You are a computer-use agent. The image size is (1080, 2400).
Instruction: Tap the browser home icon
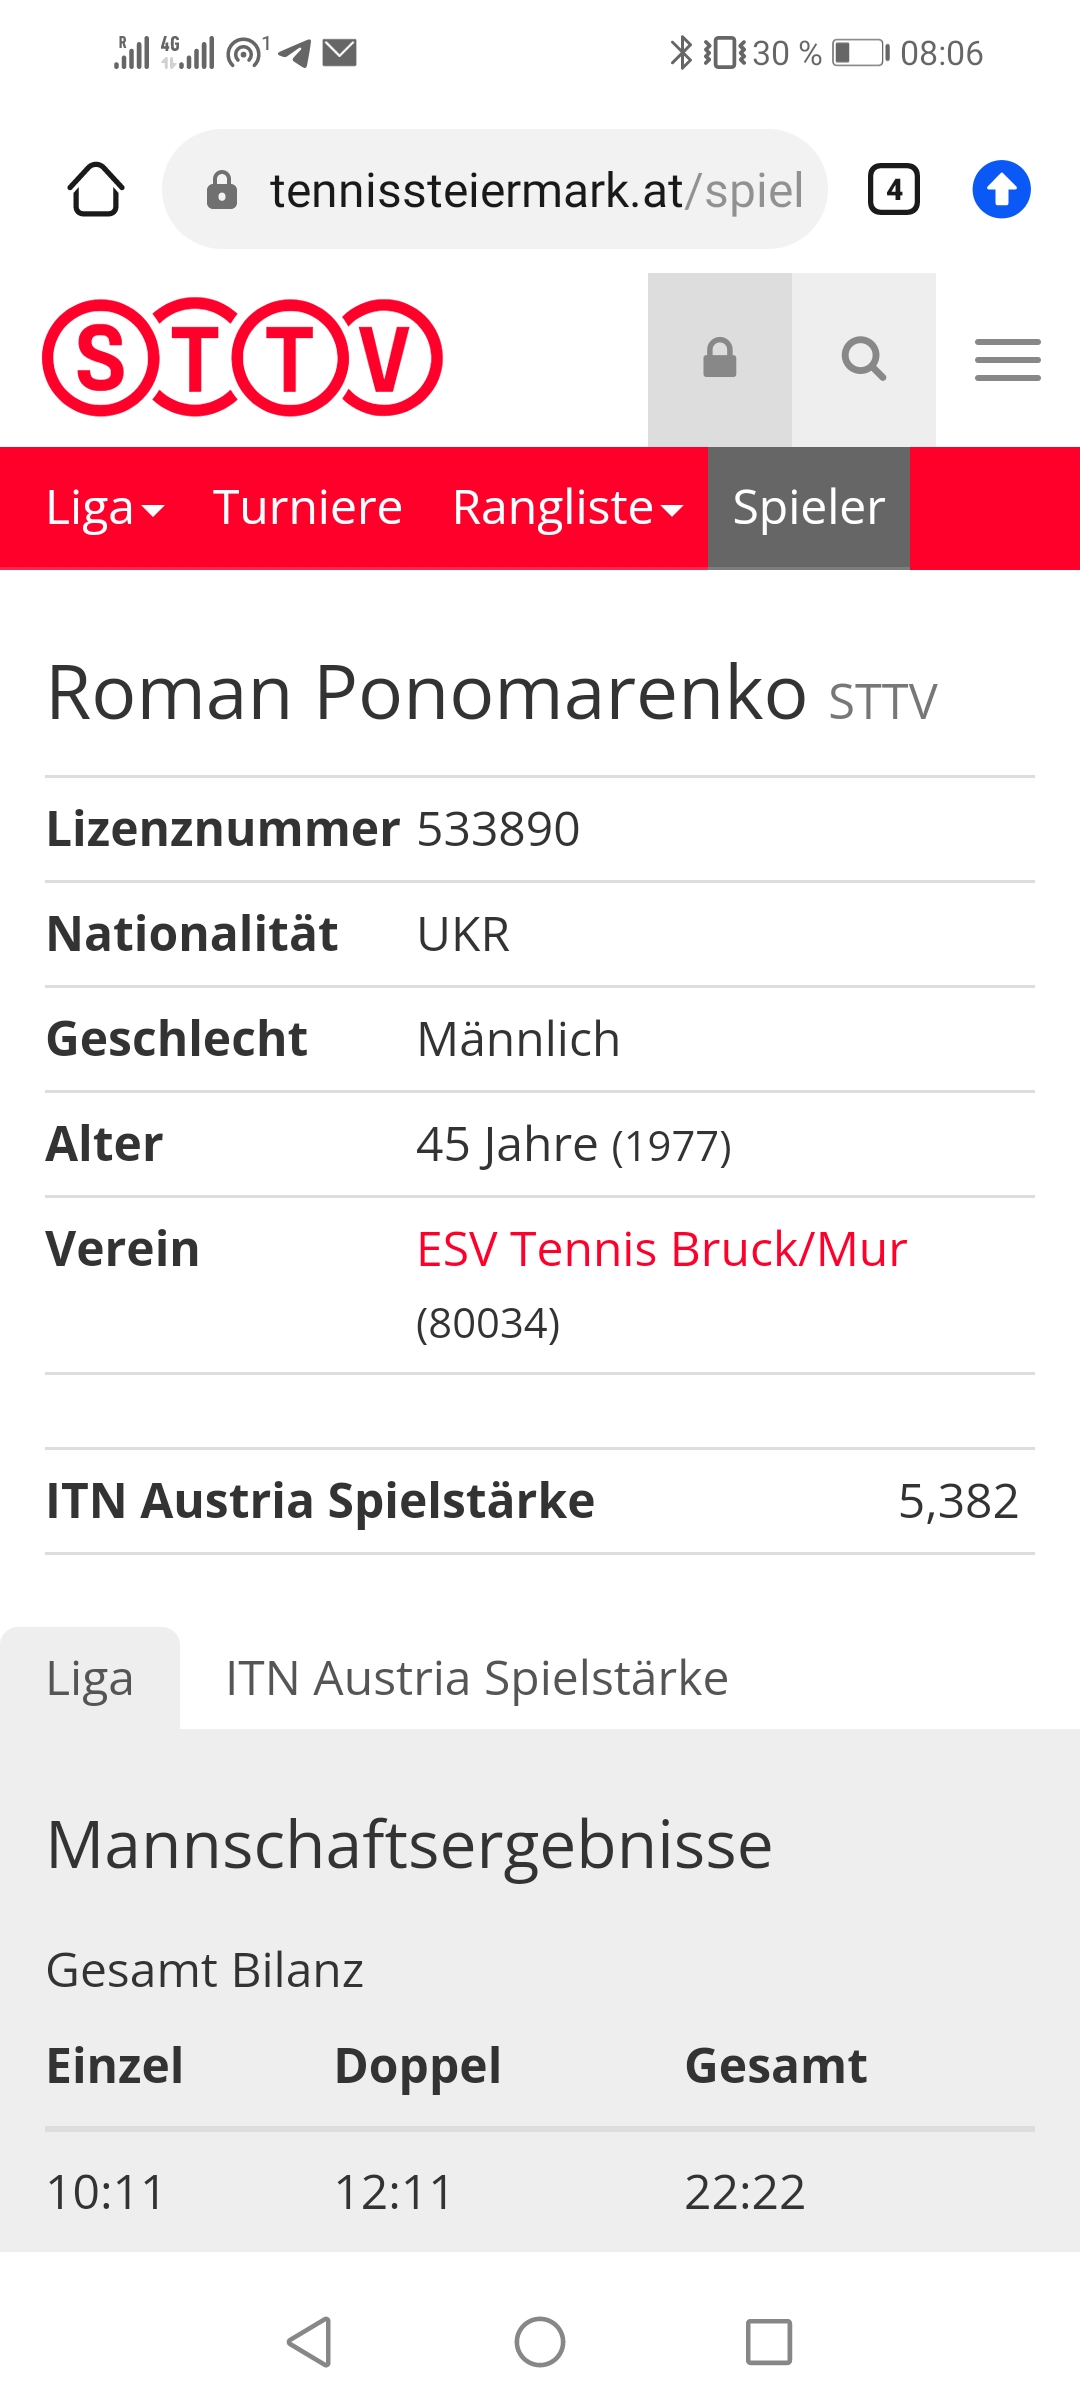(96, 189)
